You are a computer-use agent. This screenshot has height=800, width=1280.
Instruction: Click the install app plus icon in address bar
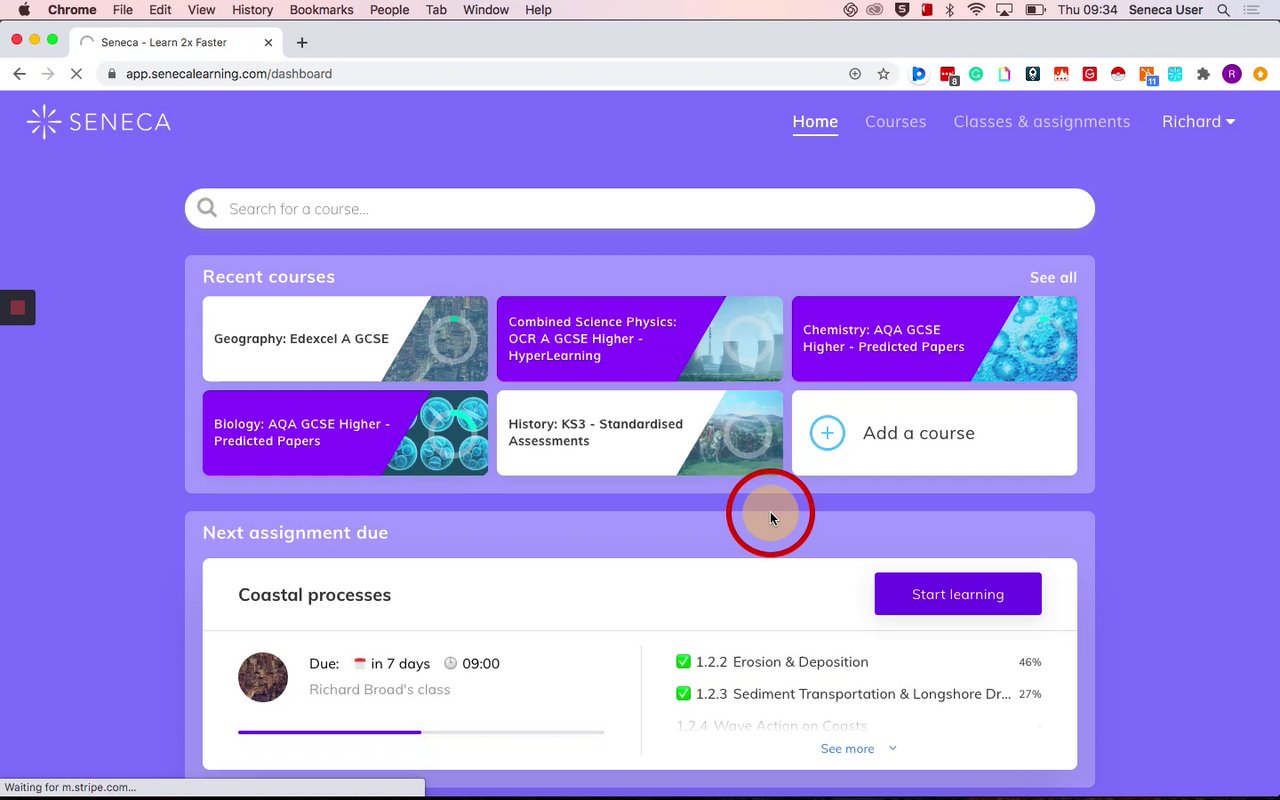(x=855, y=74)
